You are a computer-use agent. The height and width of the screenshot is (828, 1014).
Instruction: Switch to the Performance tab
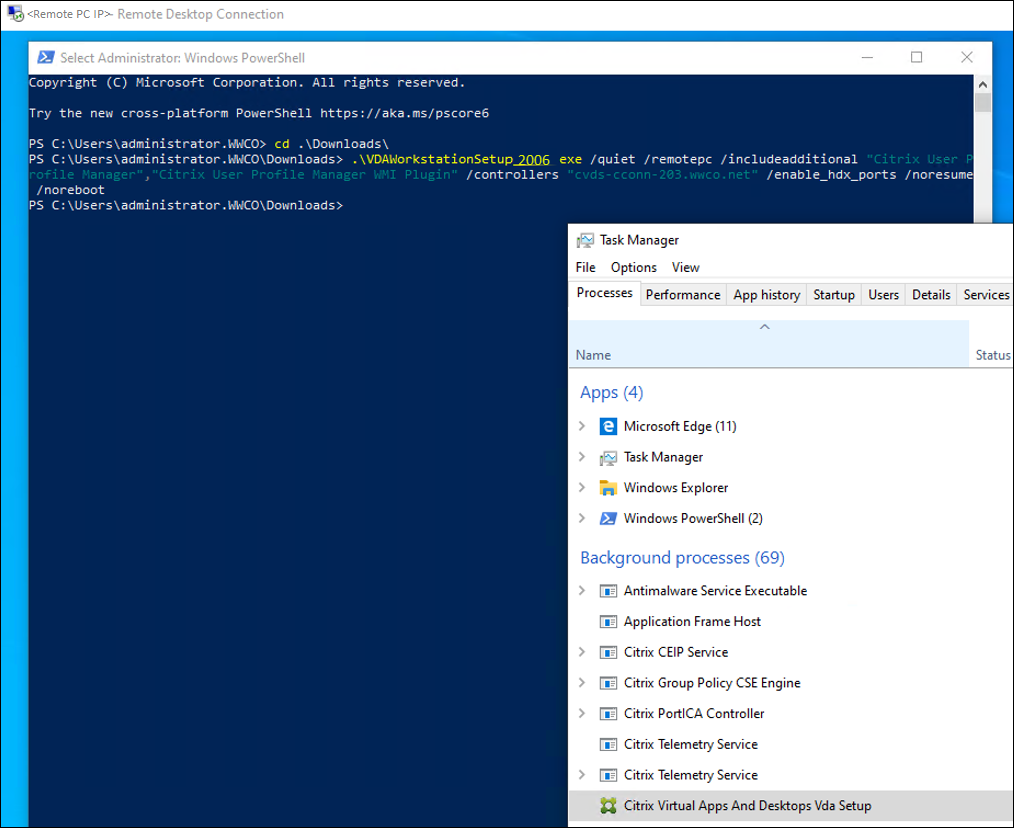pyautogui.click(x=682, y=295)
